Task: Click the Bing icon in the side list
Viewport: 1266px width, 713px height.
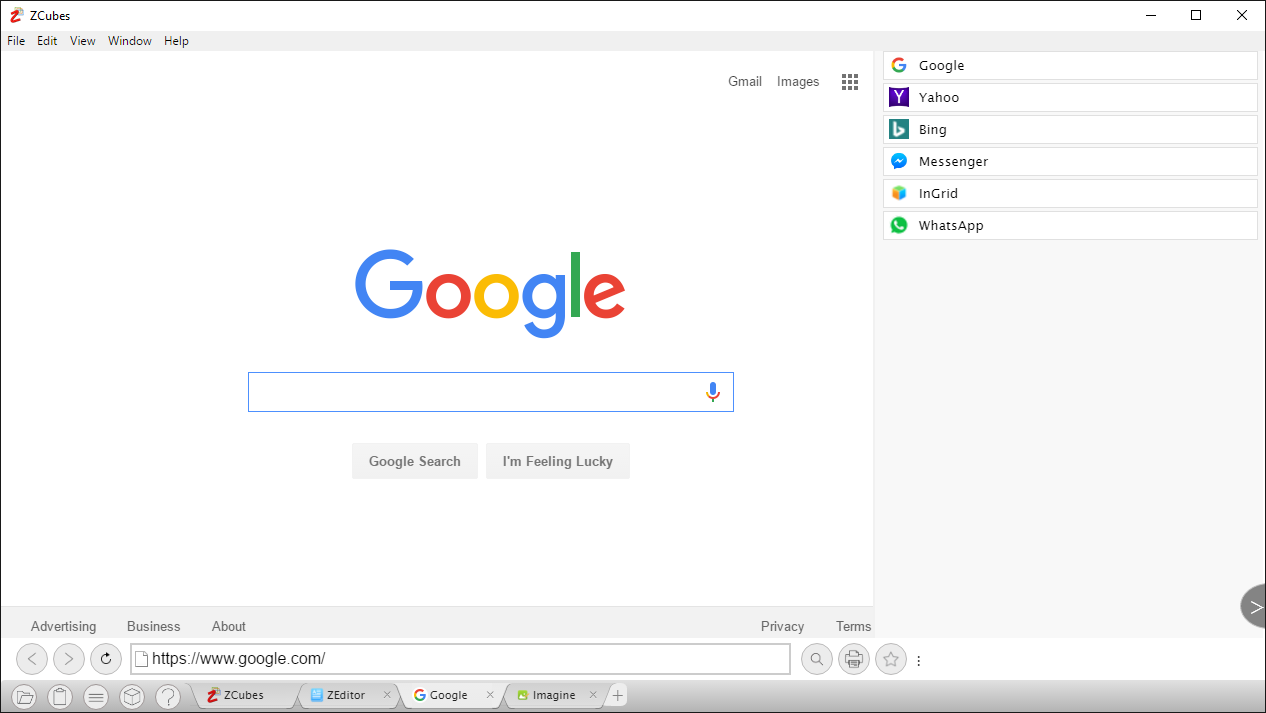Action: pyautogui.click(x=899, y=129)
